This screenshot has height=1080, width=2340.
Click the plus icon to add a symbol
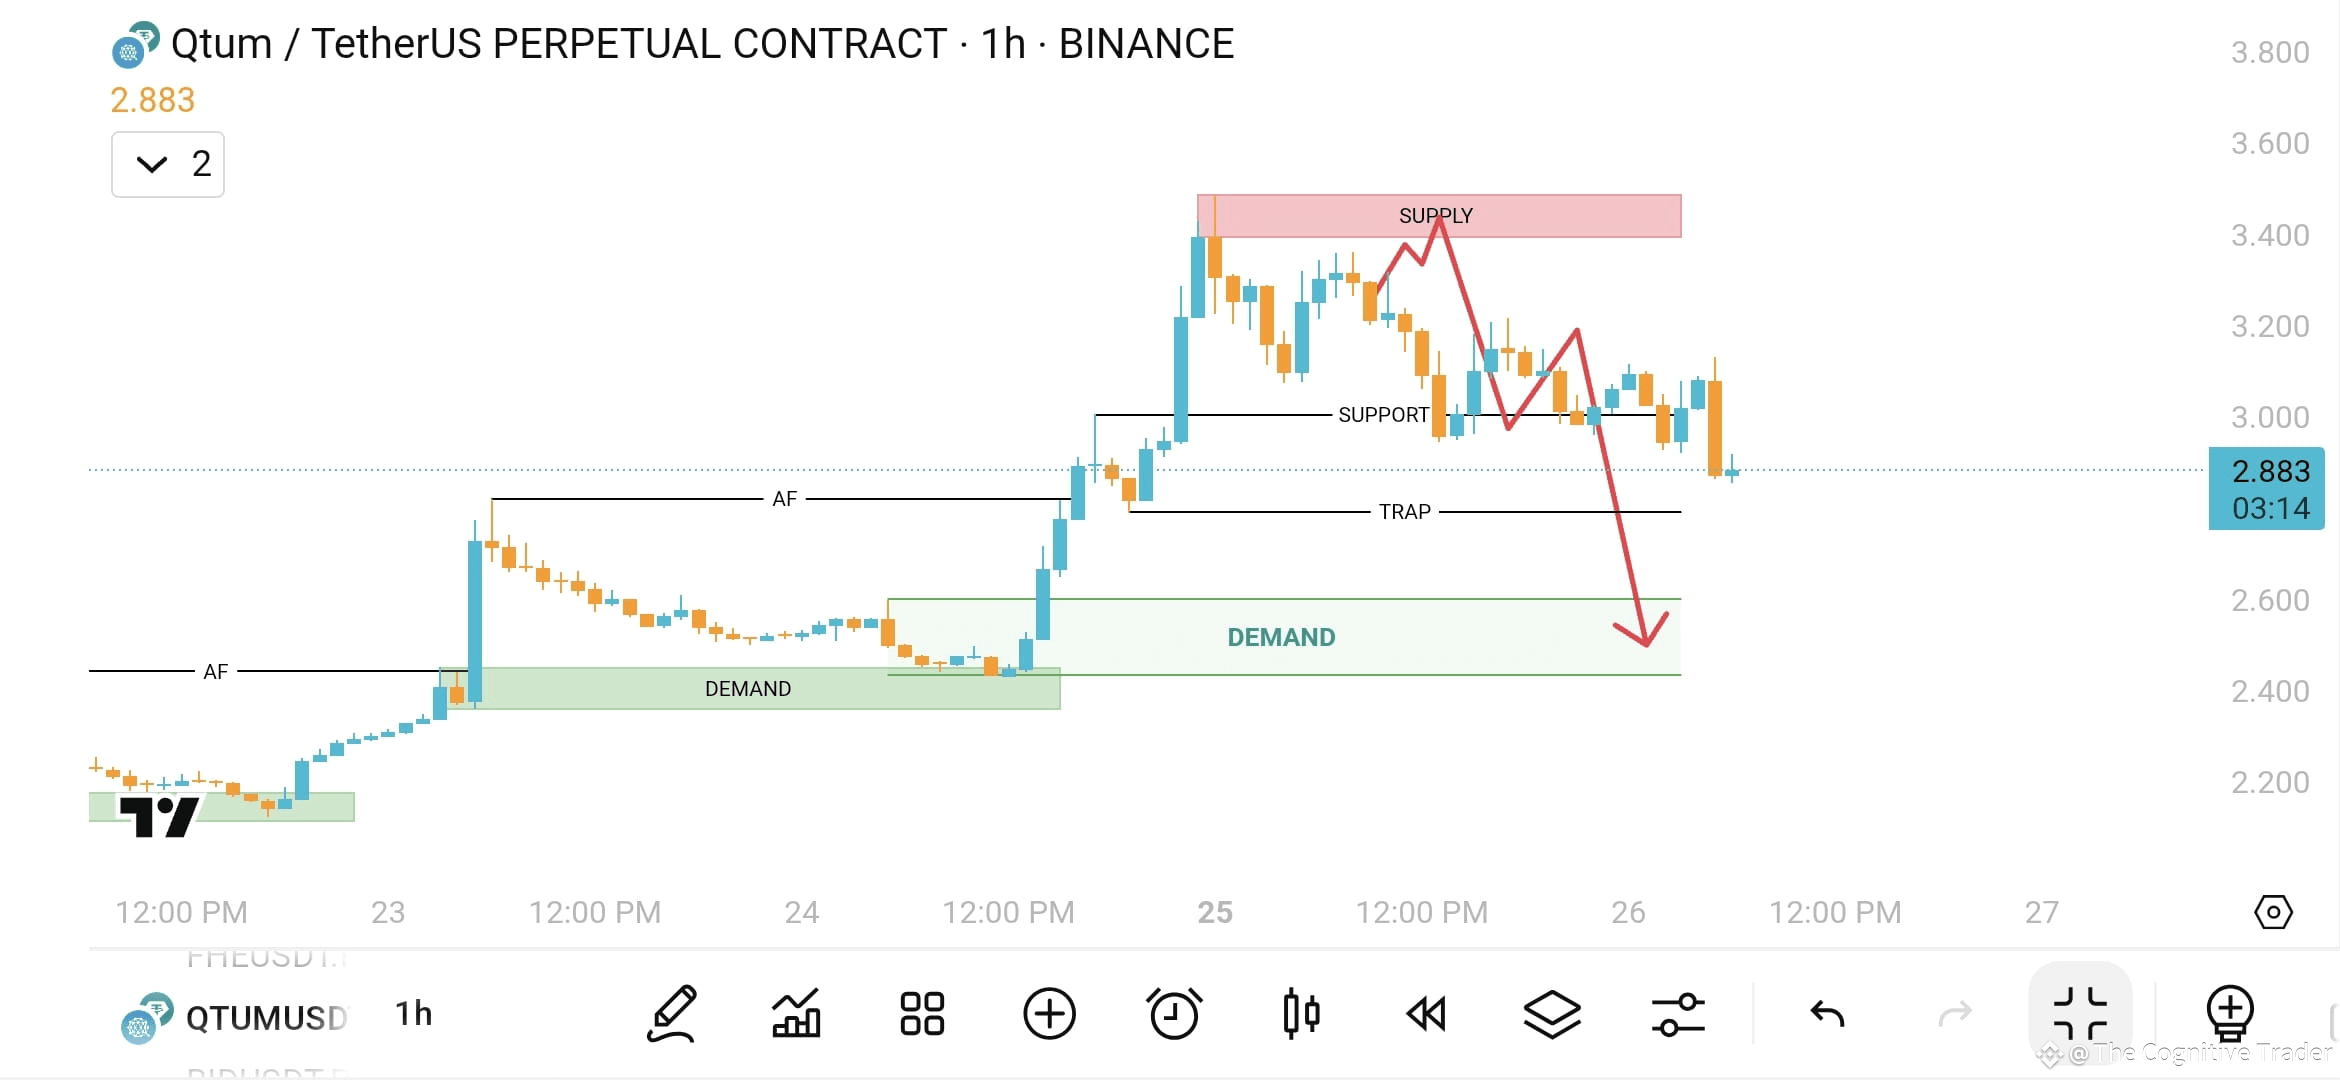[1048, 1013]
